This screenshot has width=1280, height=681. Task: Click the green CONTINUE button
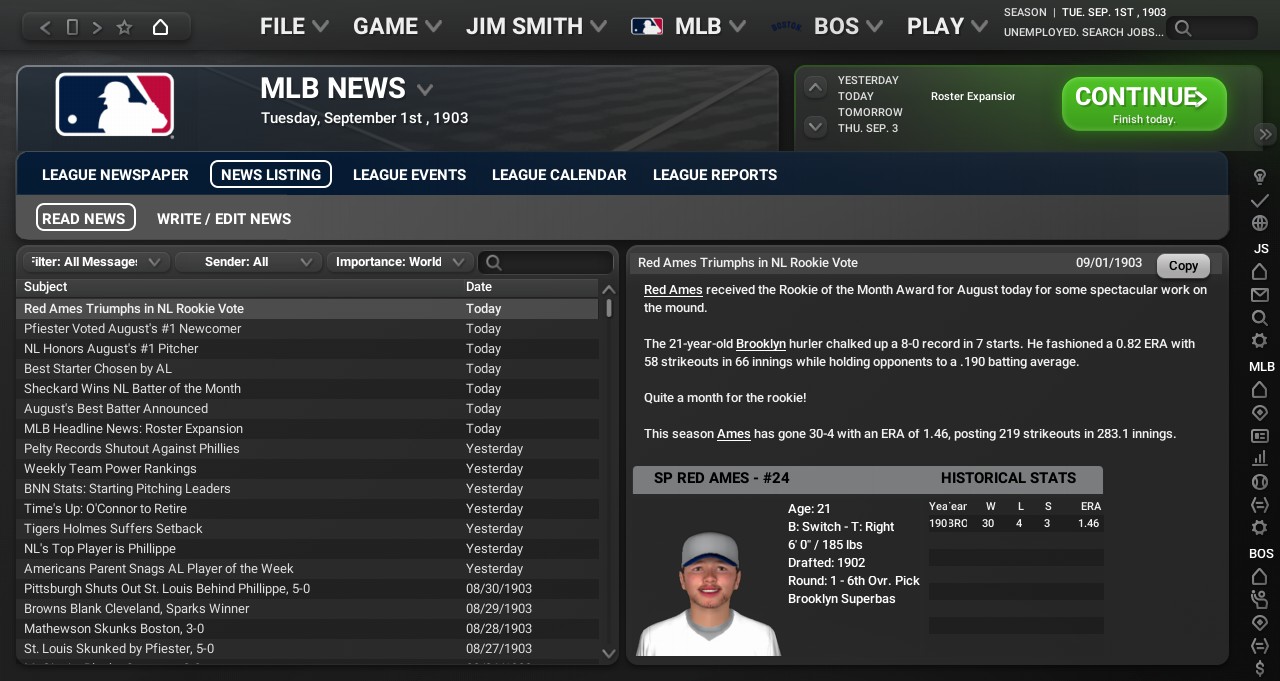point(1144,104)
